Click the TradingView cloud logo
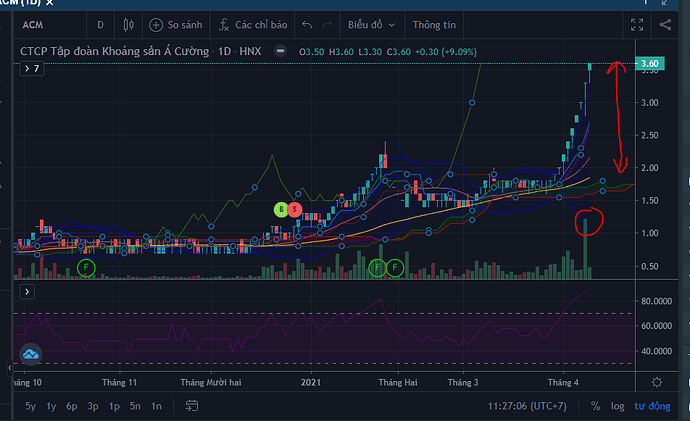Screen dimensions: 690x421 (x=31, y=353)
